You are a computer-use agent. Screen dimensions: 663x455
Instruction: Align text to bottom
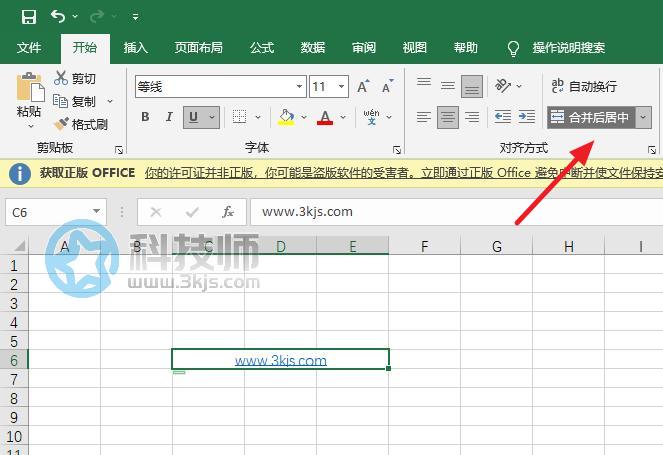pyautogui.click(x=472, y=86)
